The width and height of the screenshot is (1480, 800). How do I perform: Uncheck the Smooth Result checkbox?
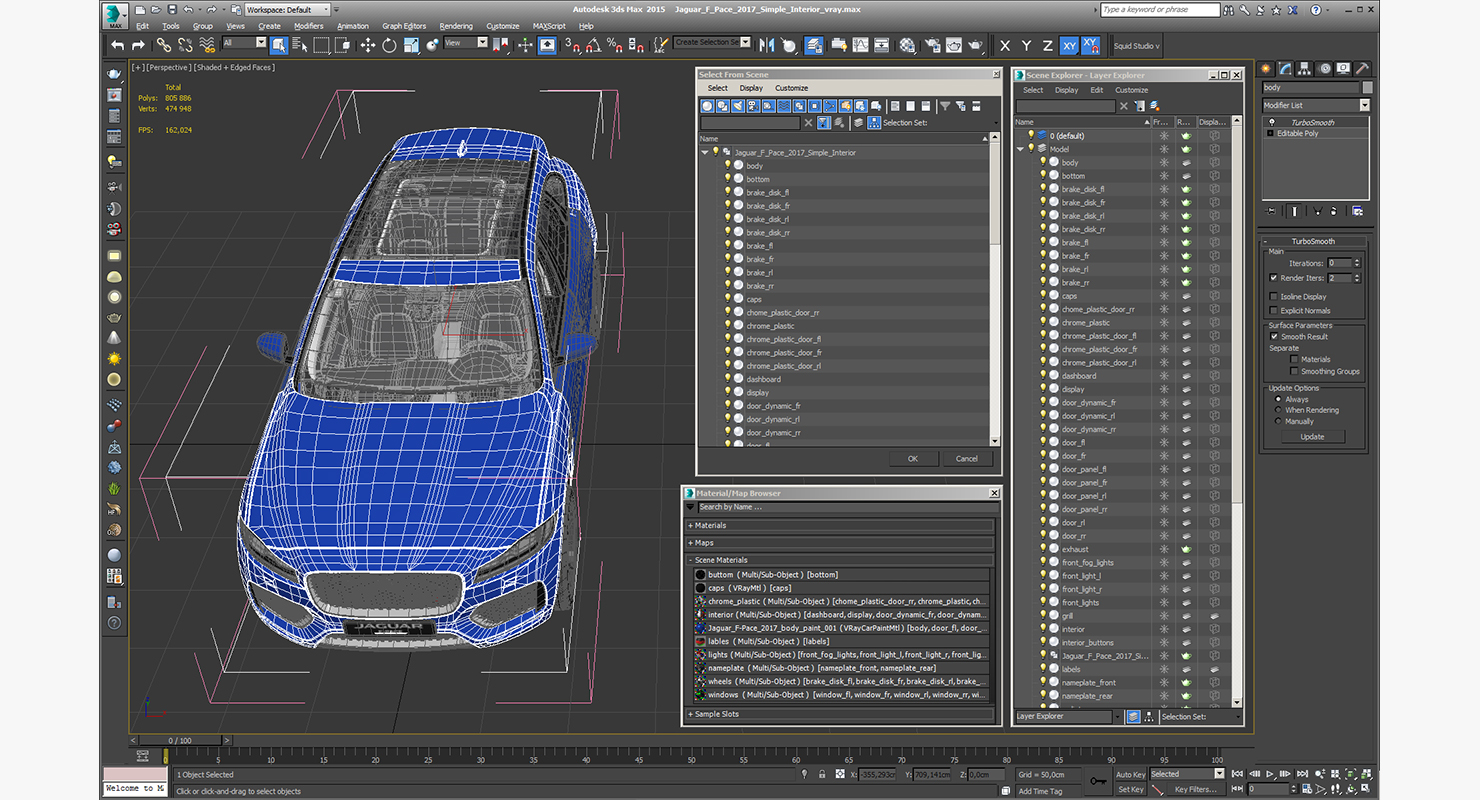1274,337
